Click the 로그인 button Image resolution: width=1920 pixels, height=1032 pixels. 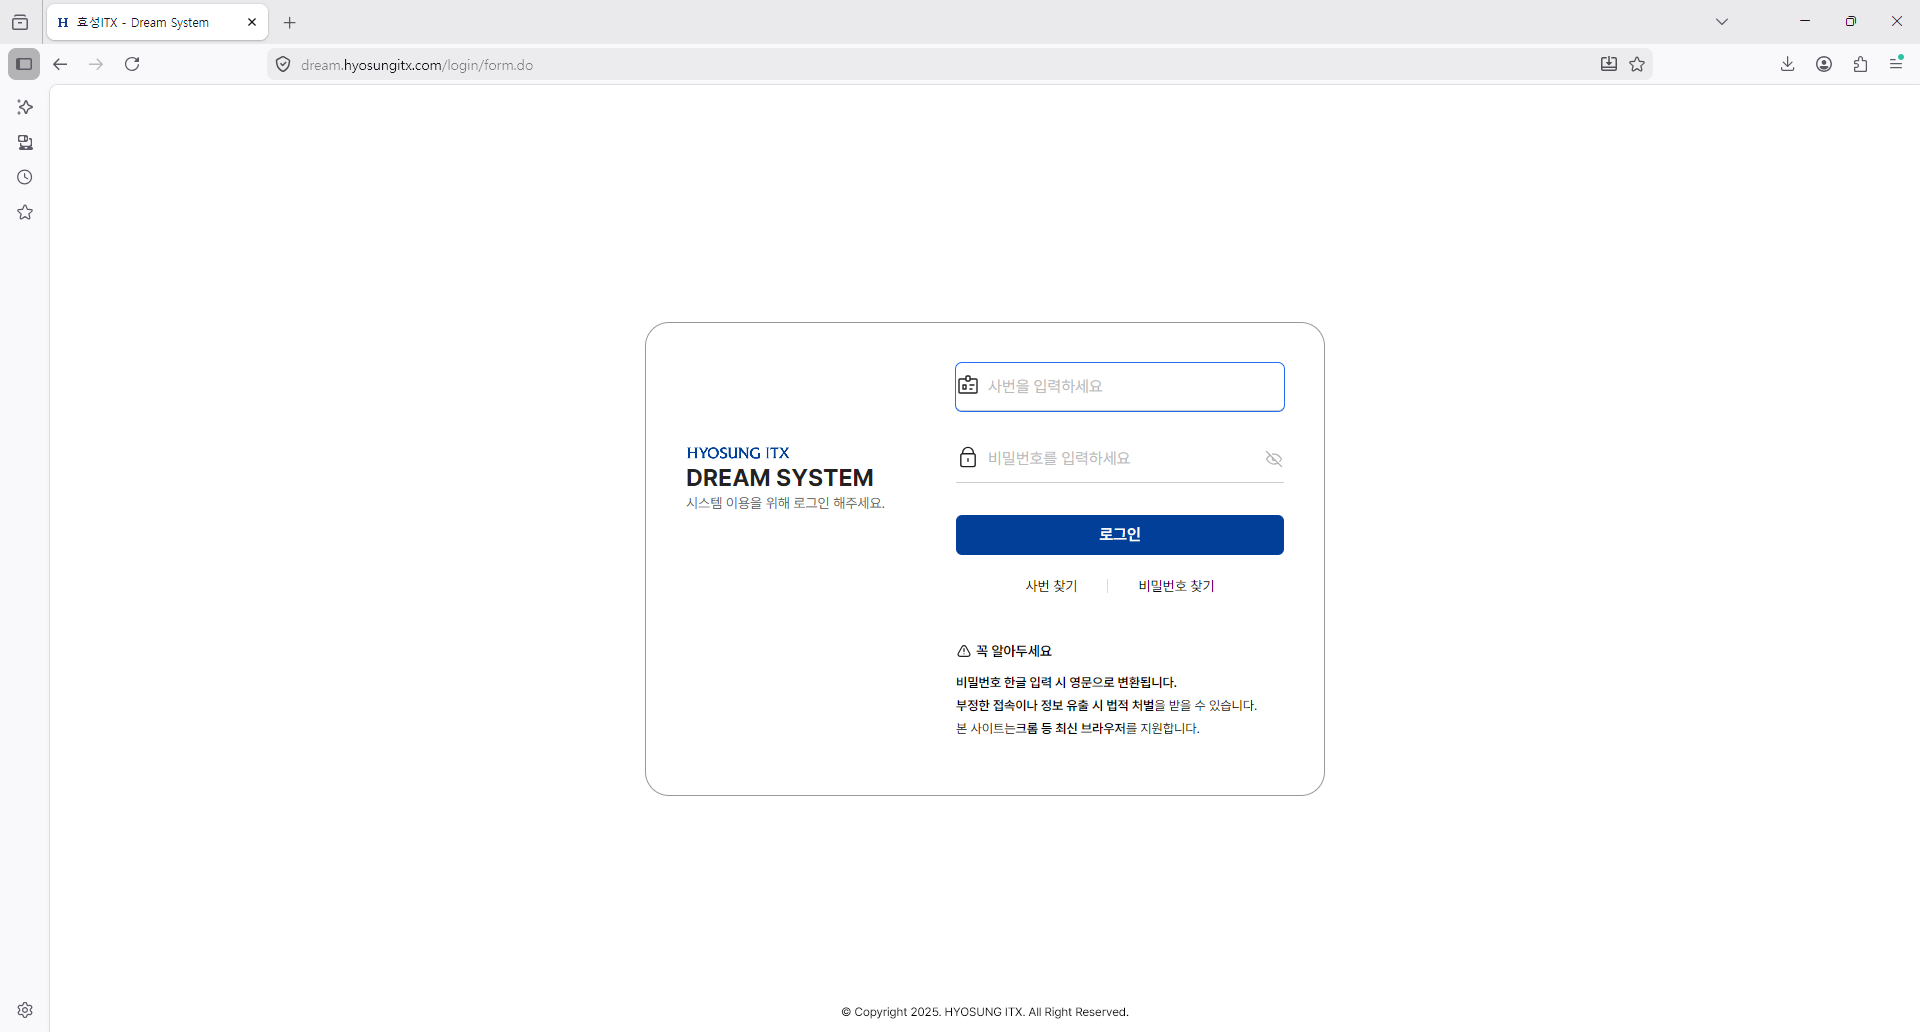point(1120,535)
